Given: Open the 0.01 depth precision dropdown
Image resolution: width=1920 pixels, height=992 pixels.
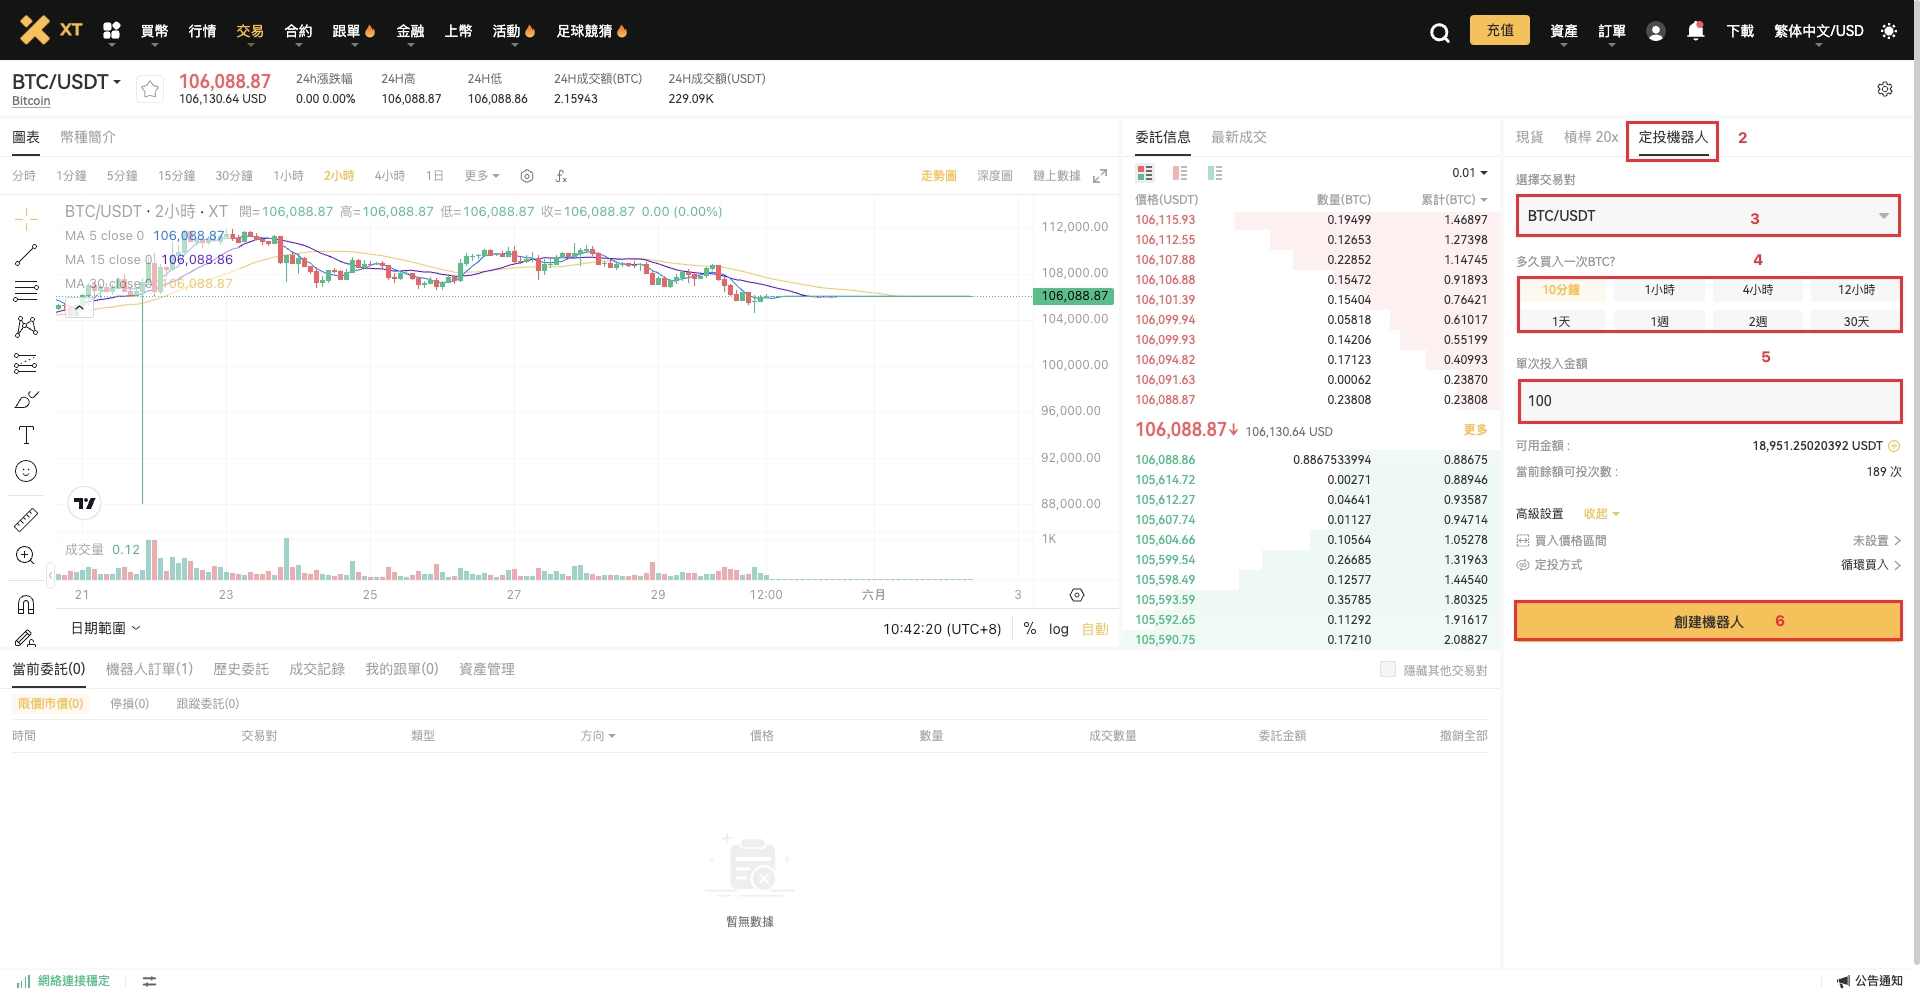Looking at the screenshot, I should tap(1470, 173).
